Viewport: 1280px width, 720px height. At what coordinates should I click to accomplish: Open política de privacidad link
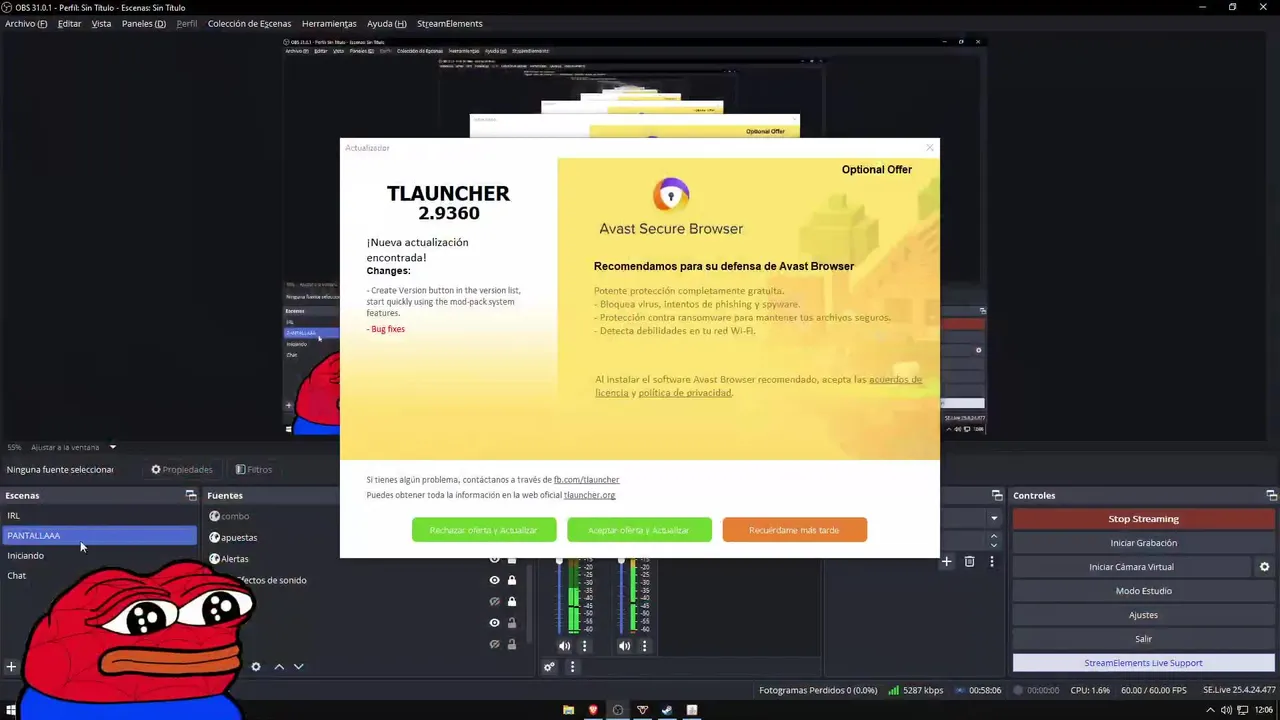tap(685, 393)
